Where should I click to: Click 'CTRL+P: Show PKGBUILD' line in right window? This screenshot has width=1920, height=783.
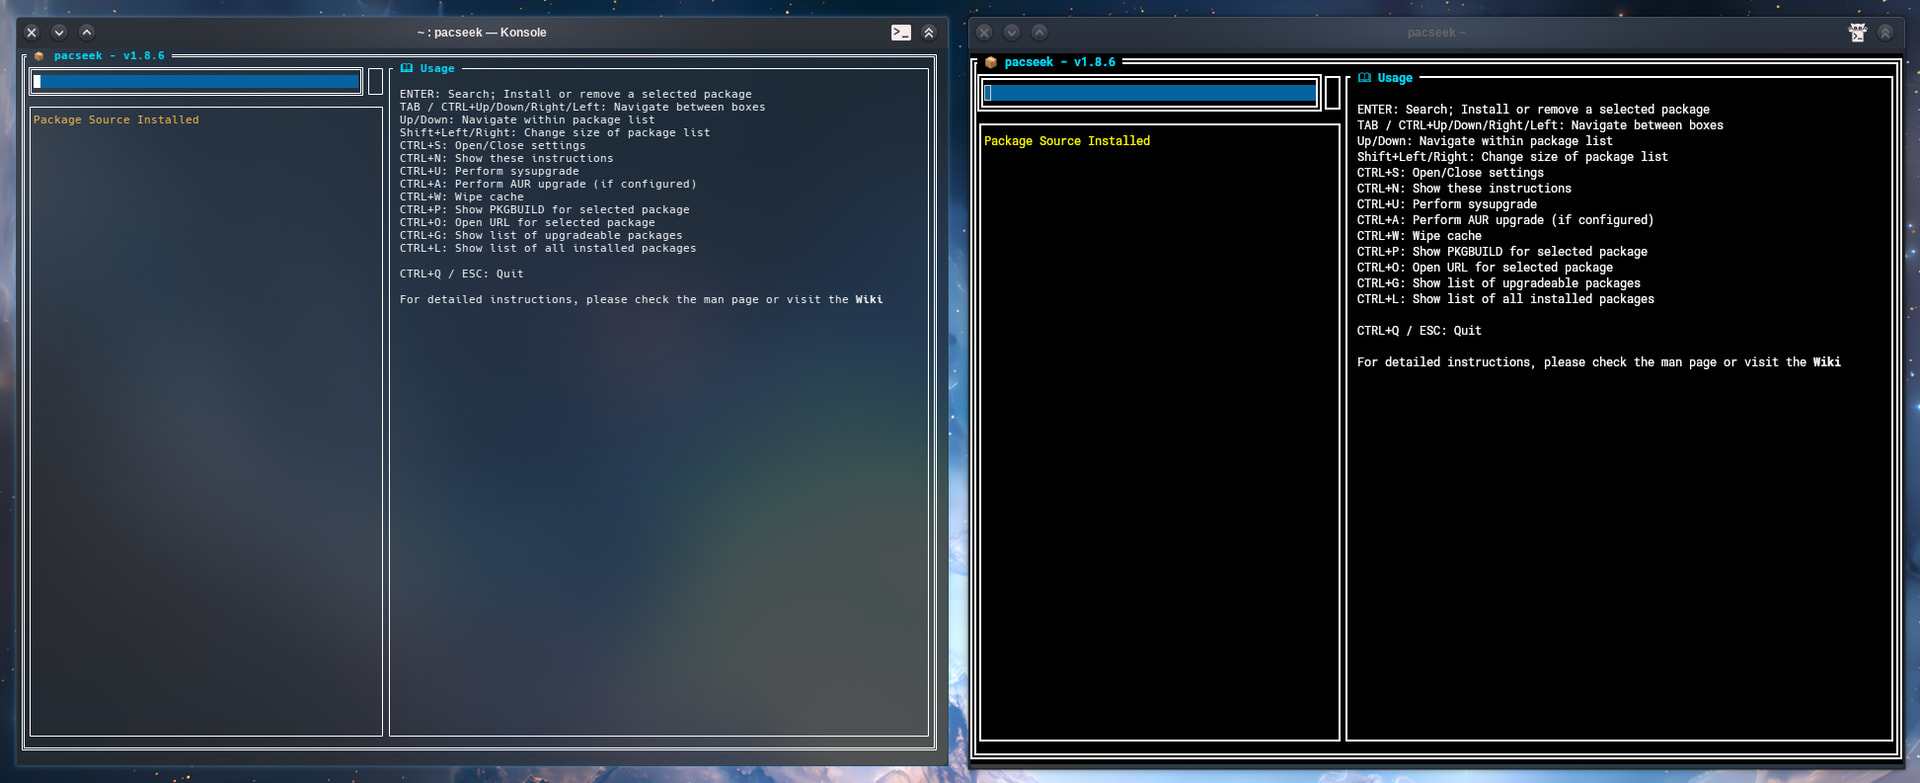[x=1502, y=252]
